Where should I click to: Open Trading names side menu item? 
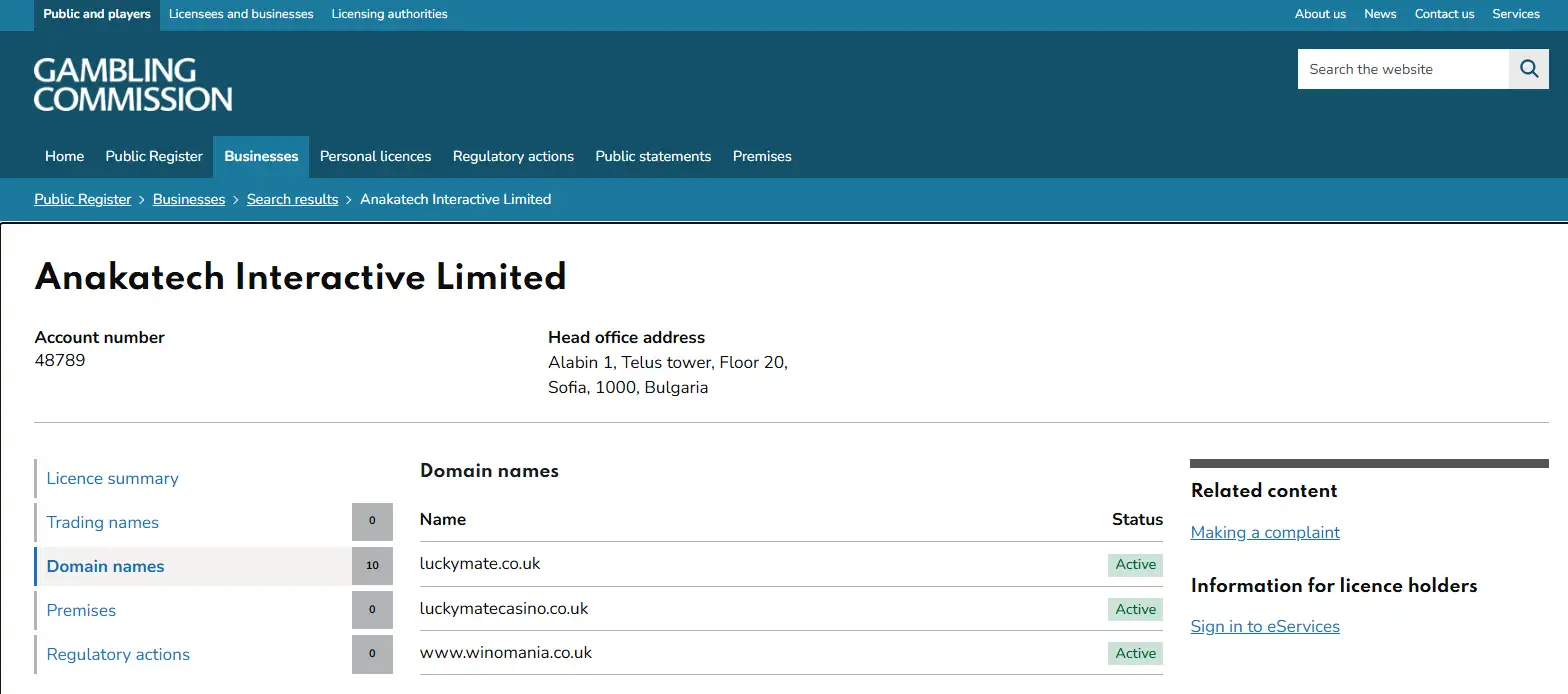[x=102, y=522]
